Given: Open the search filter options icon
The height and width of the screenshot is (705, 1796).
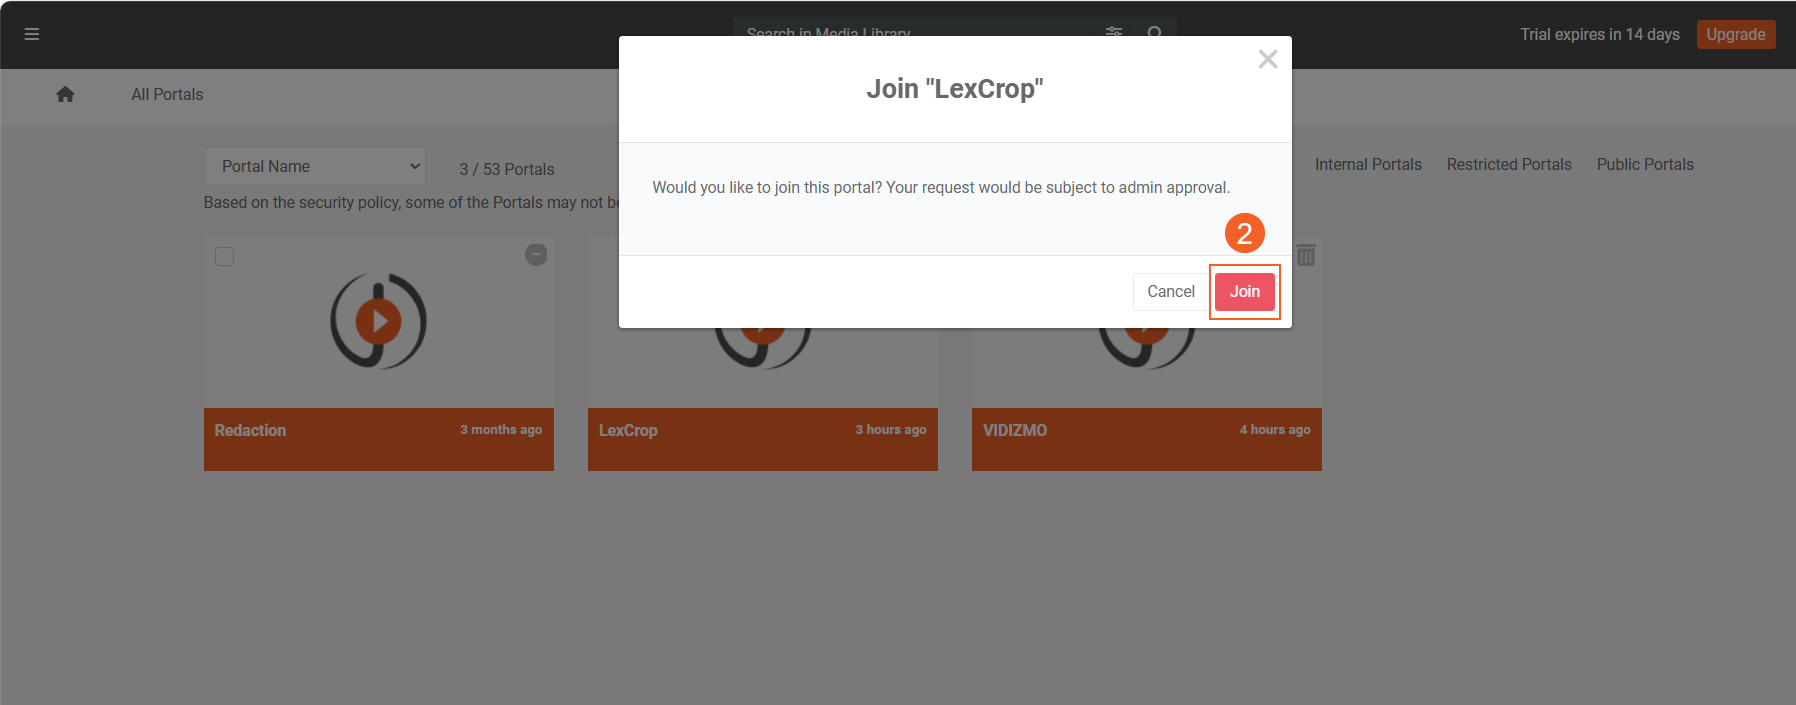Looking at the screenshot, I should point(1114,32).
